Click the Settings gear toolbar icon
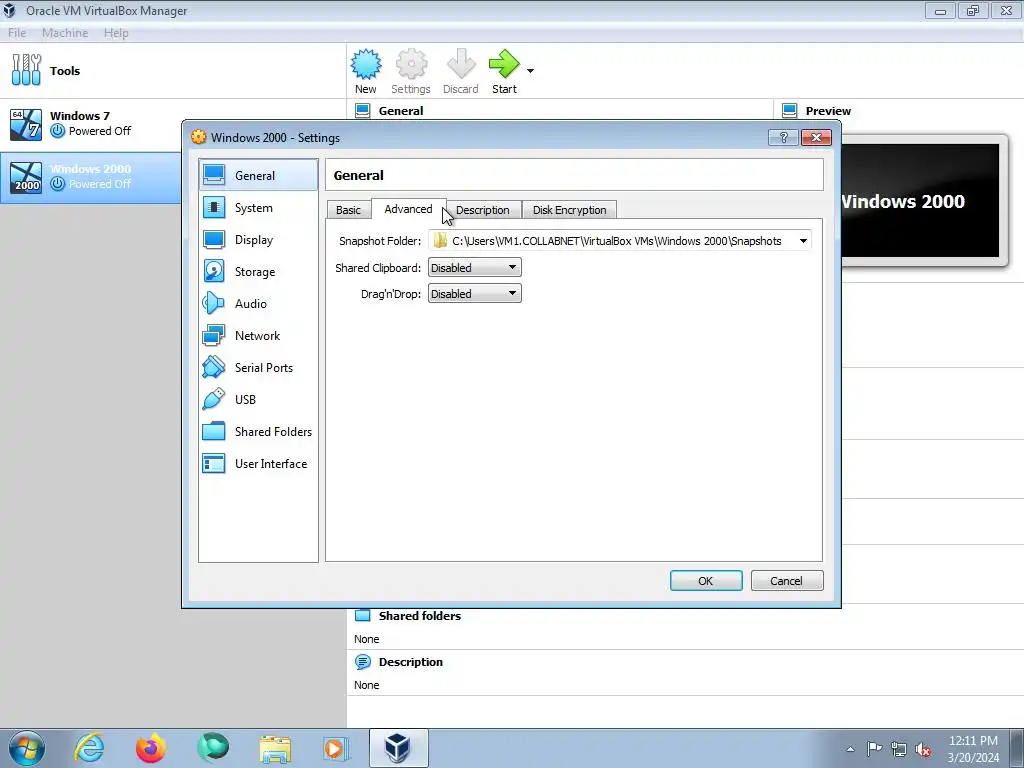 (411, 64)
